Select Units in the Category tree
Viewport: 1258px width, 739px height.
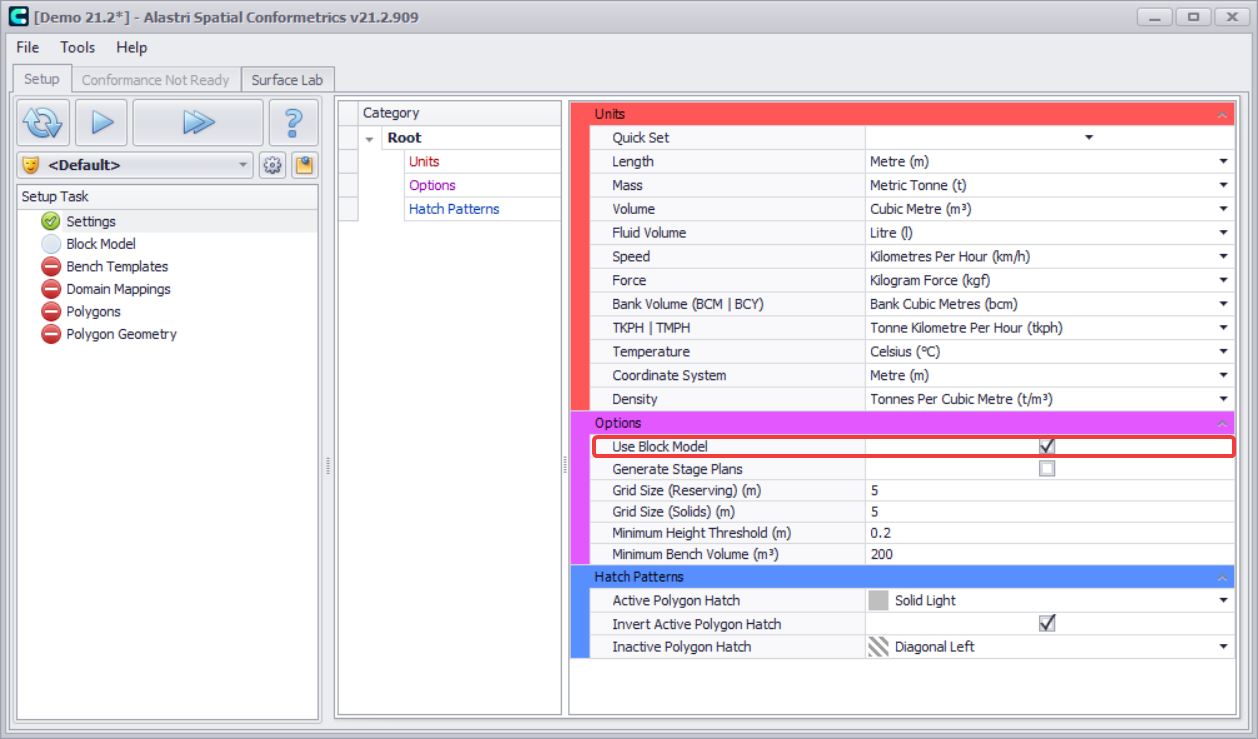click(x=424, y=161)
